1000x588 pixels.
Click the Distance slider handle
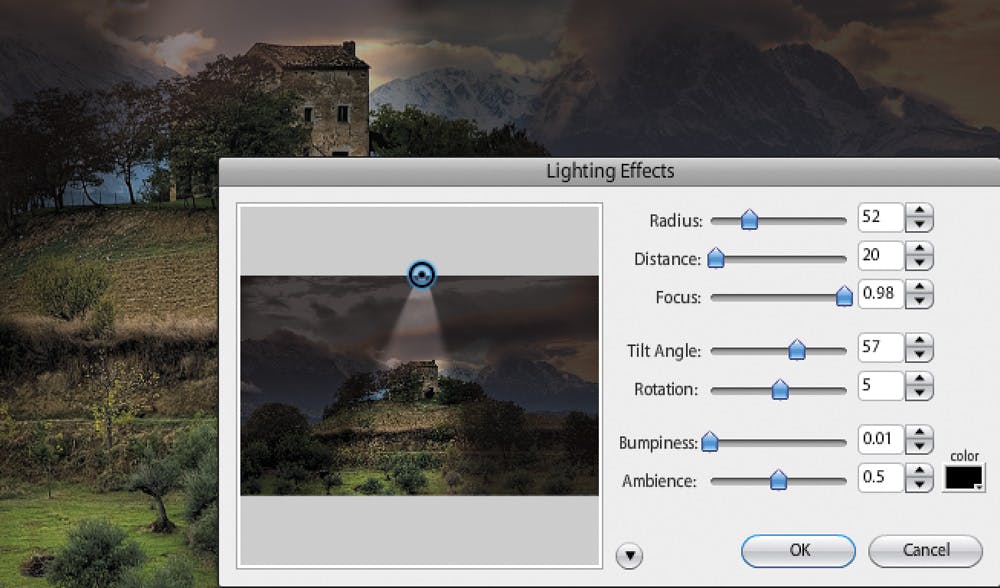[x=716, y=258]
